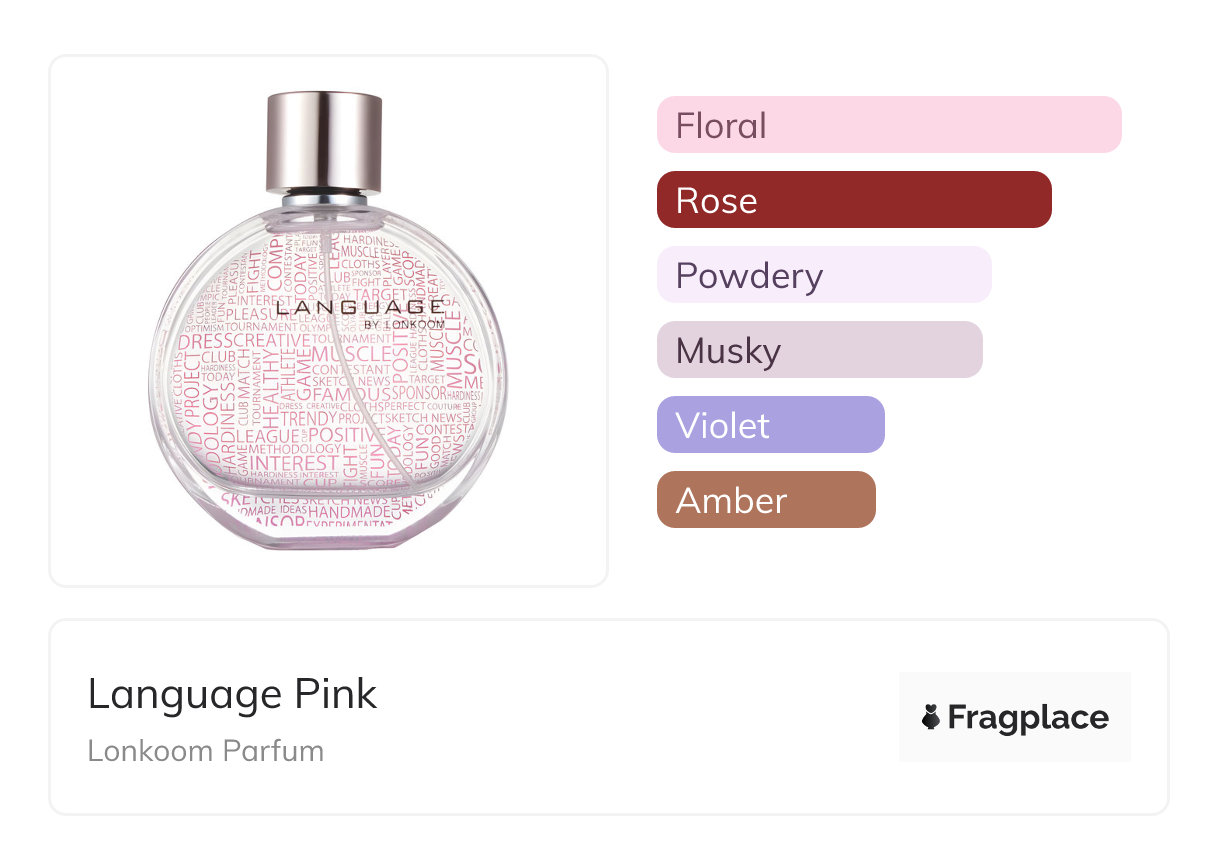Click the spray nozzle collar under cap
The width and height of the screenshot is (1218, 864).
325,202
